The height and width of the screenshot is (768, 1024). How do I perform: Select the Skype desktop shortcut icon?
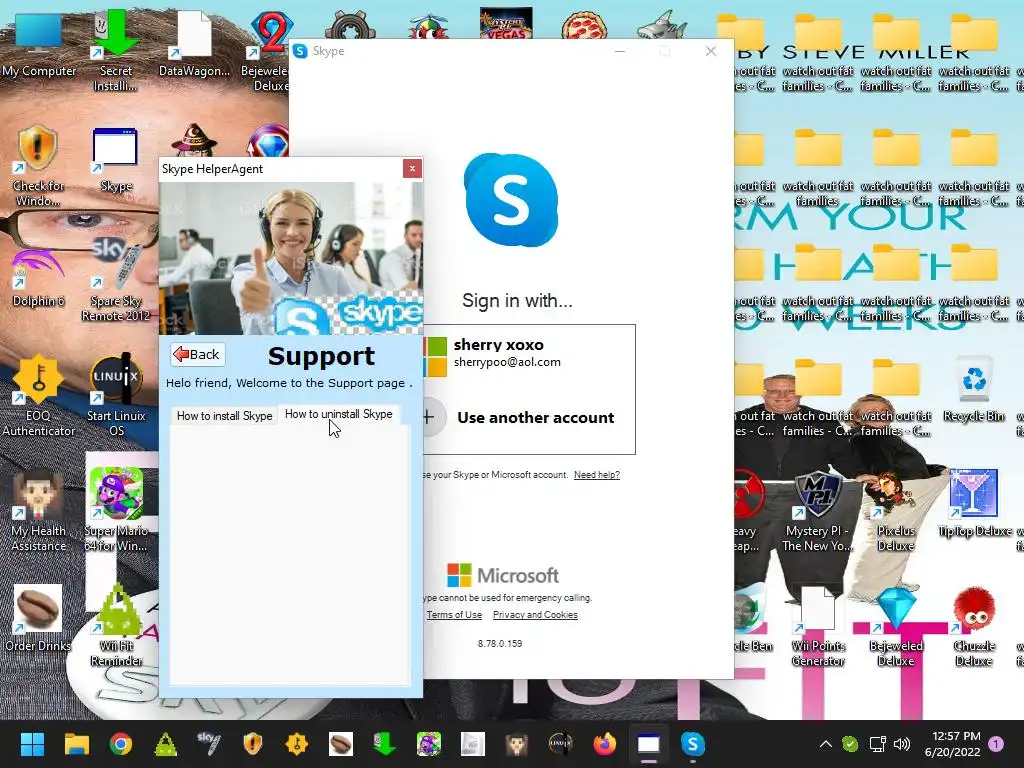coord(116,160)
